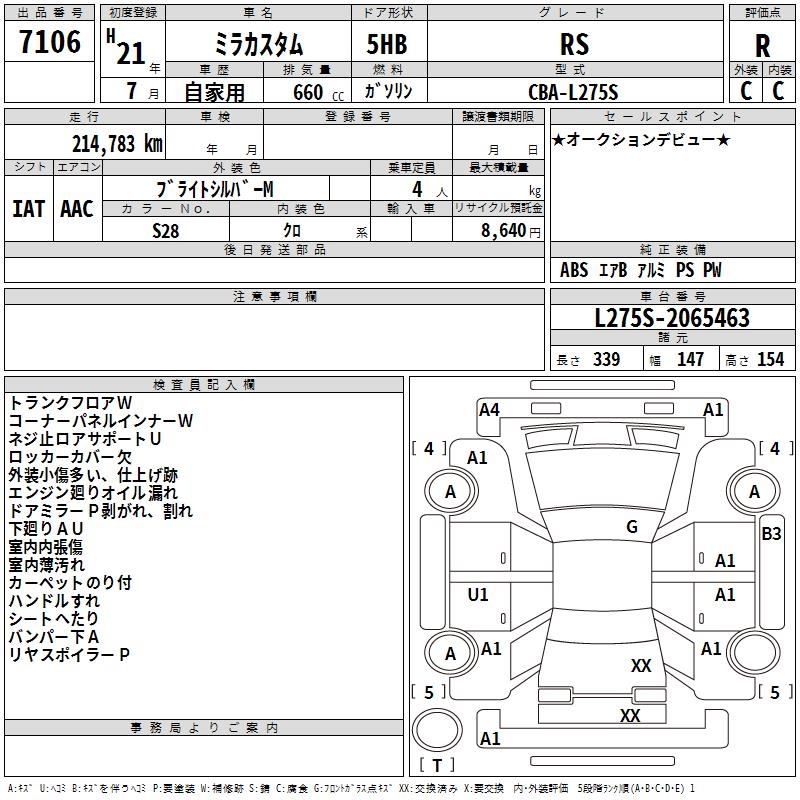Click the front-left wheel circle marked A
This screenshot has width=800, height=800.
[450, 492]
